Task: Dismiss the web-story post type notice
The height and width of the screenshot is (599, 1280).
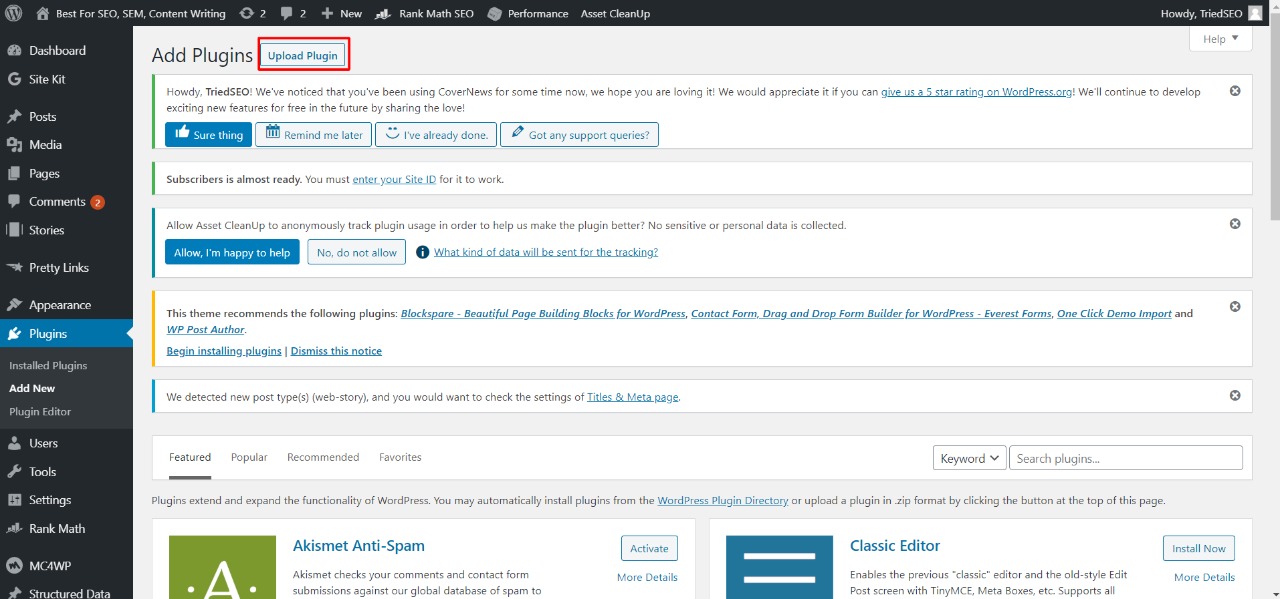Action: [x=1235, y=395]
